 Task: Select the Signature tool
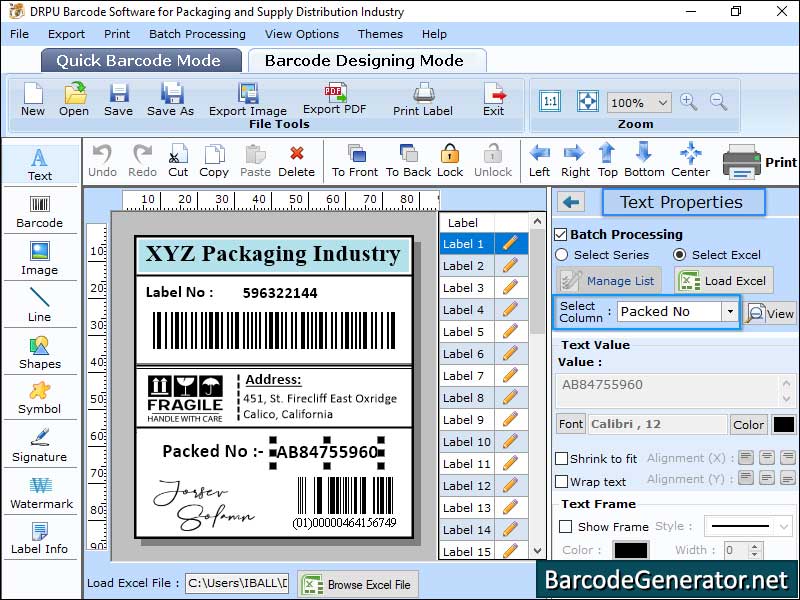click(x=39, y=446)
